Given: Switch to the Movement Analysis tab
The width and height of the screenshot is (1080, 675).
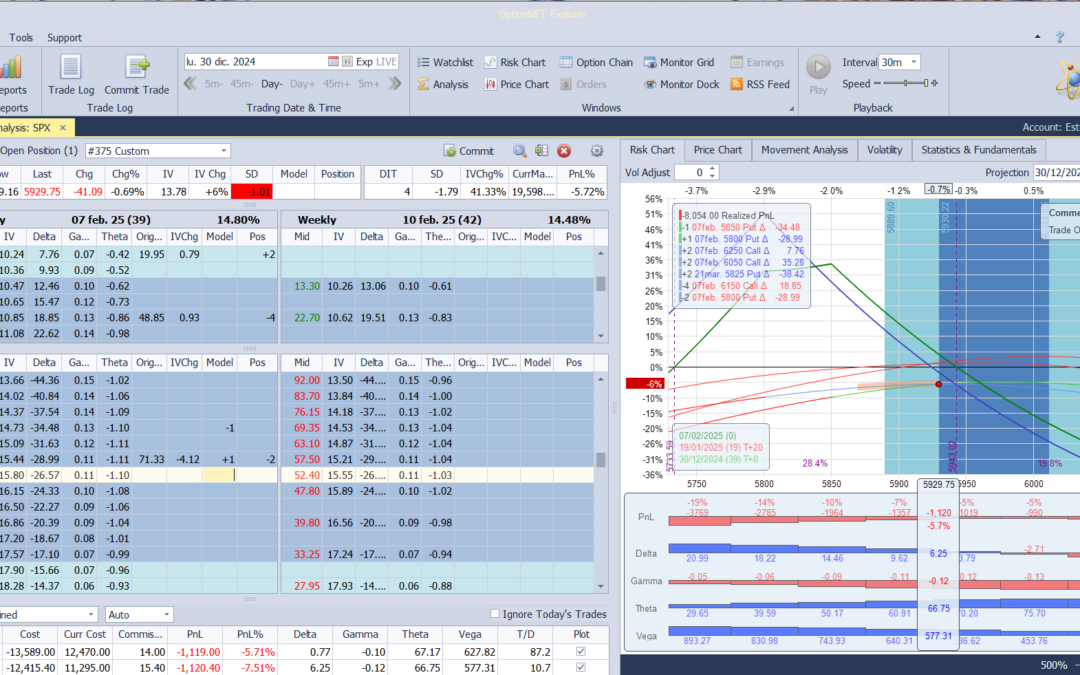Looking at the screenshot, I should coord(804,149).
